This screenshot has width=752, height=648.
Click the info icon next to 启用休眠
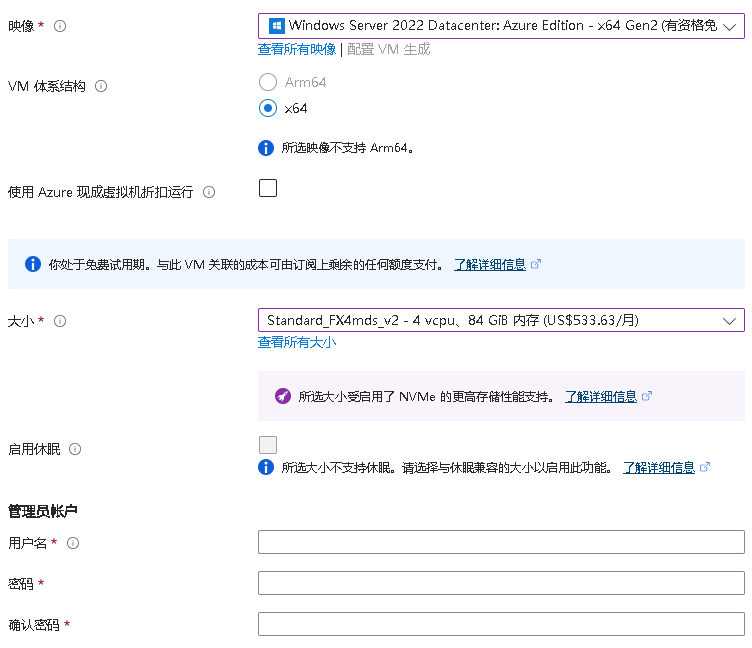coord(76,450)
